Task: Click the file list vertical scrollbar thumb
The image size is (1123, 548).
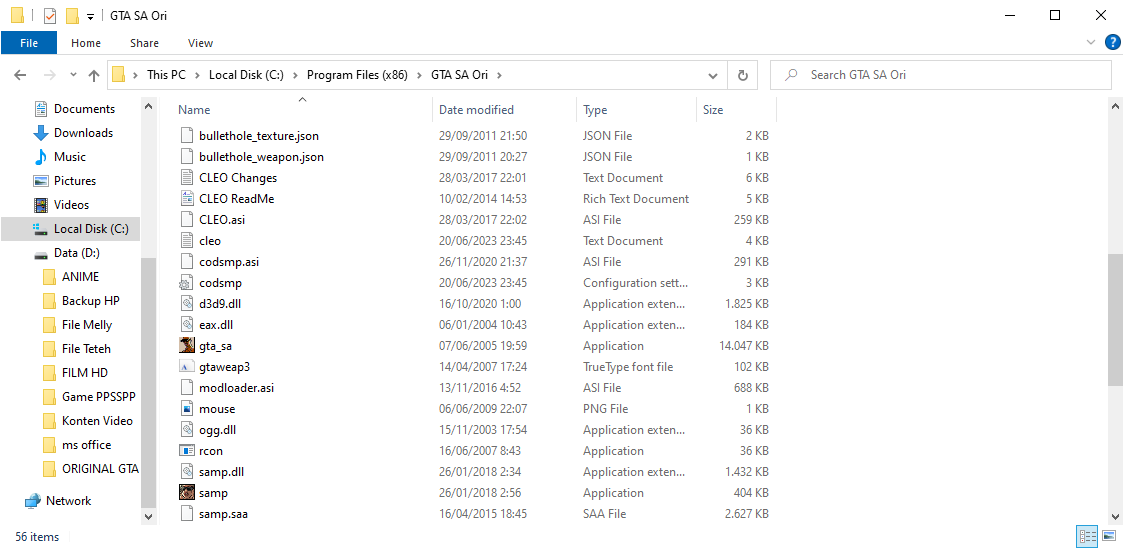Action: click(1115, 320)
